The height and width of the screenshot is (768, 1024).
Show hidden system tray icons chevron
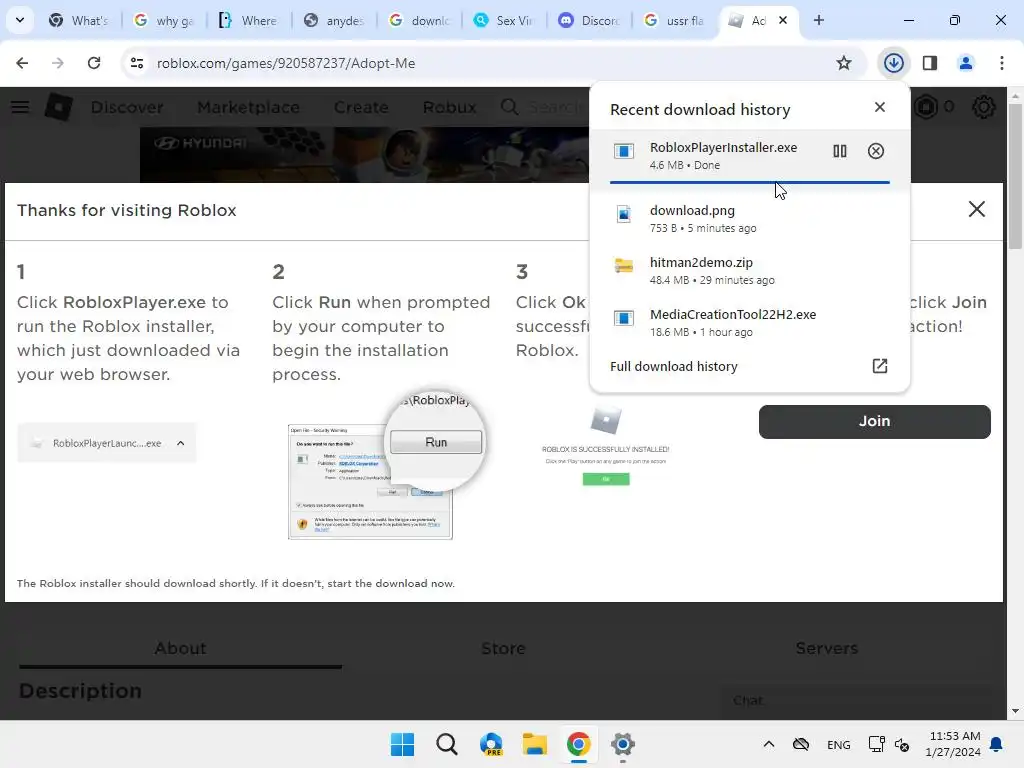(x=769, y=744)
